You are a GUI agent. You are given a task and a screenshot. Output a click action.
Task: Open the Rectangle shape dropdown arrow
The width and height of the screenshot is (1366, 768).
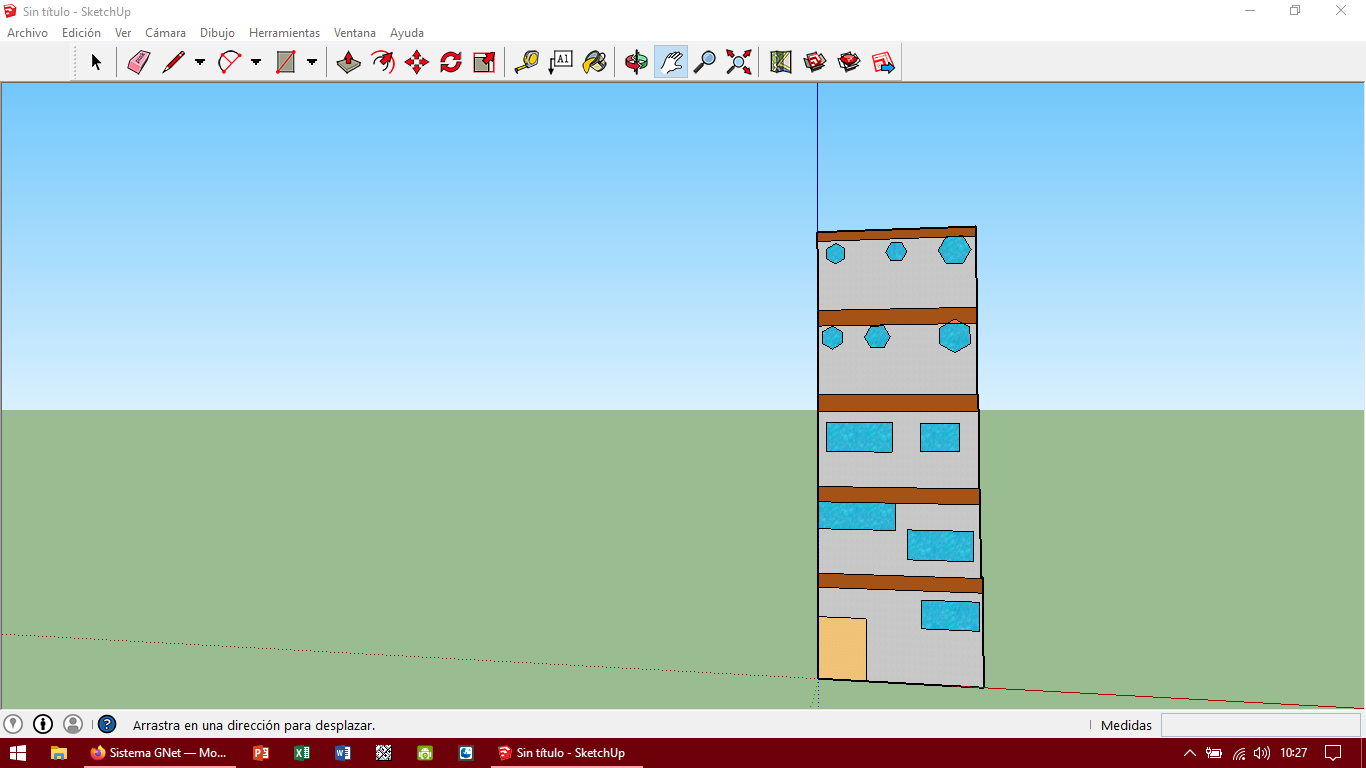coord(312,62)
